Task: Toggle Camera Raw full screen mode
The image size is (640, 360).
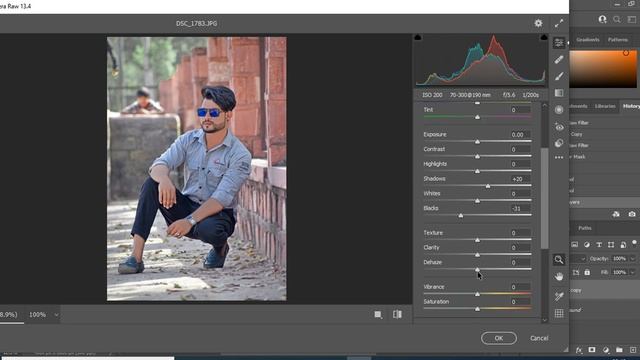Action: click(559, 23)
